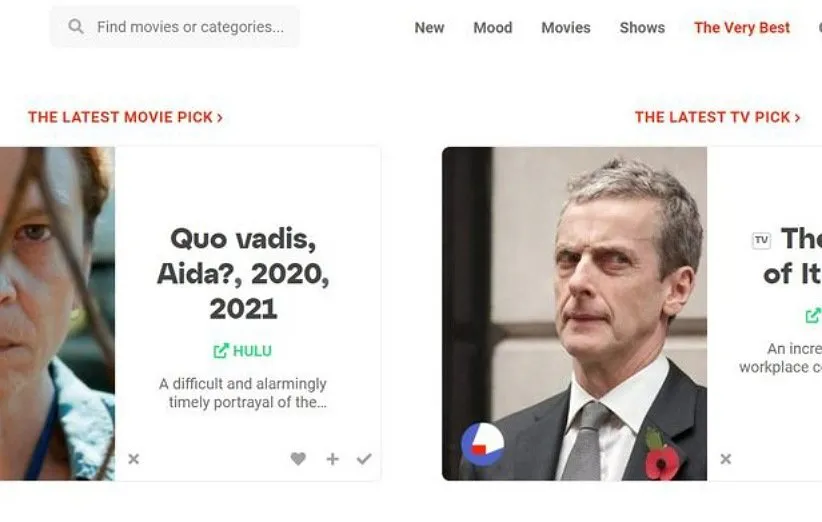
Task: Click the TV badge icon on the show card
Action: pos(761,241)
